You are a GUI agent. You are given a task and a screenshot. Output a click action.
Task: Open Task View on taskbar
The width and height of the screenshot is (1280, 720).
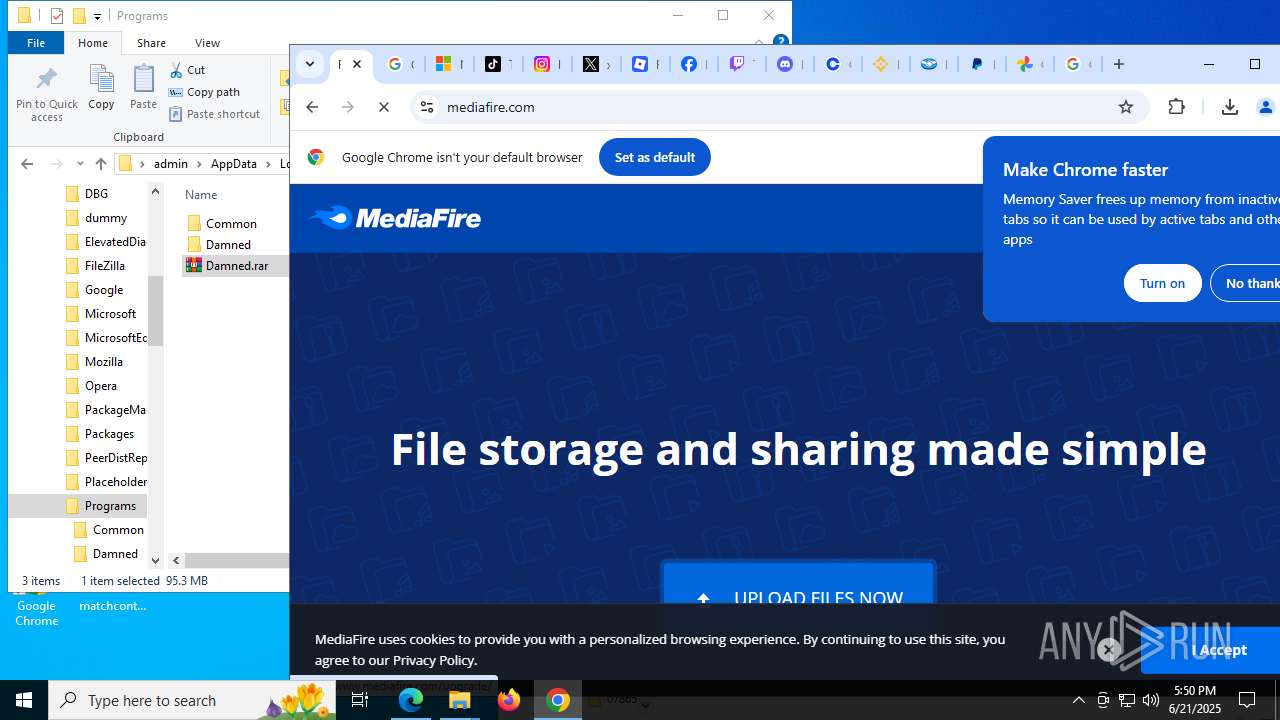coord(360,700)
